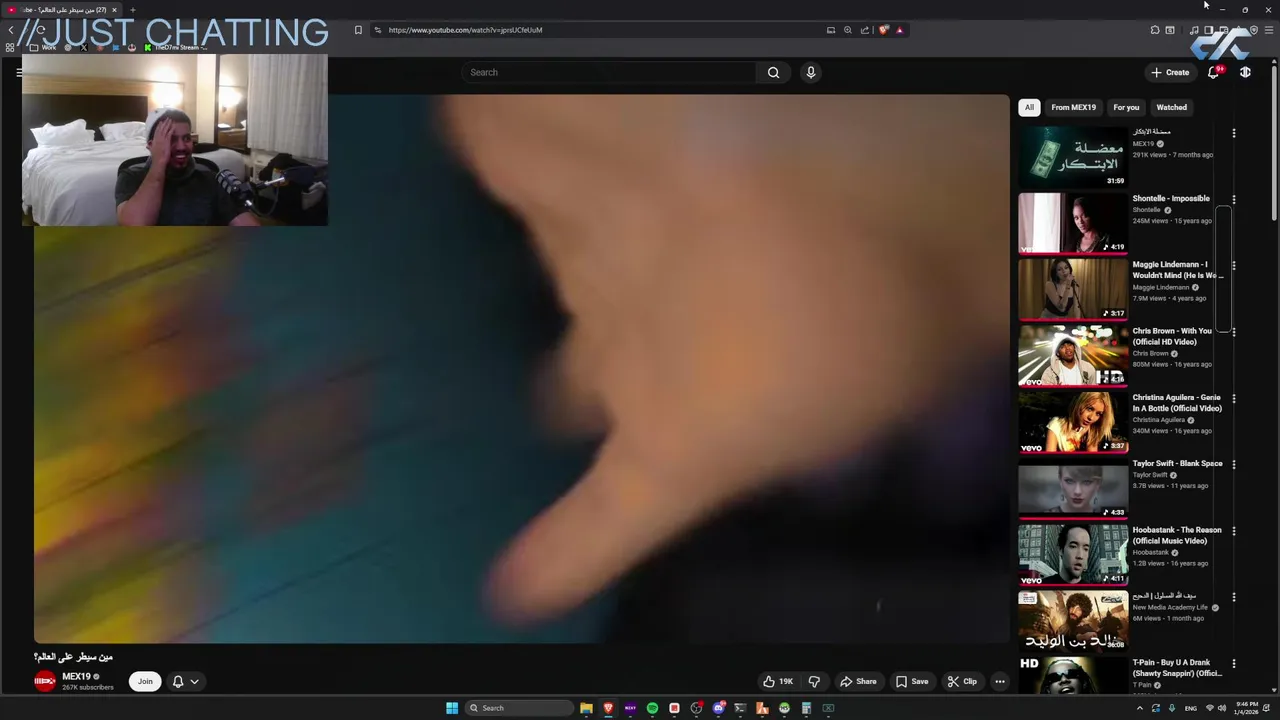Open the OBS Studio icon in the taskbar

pyautogui.click(x=696, y=708)
